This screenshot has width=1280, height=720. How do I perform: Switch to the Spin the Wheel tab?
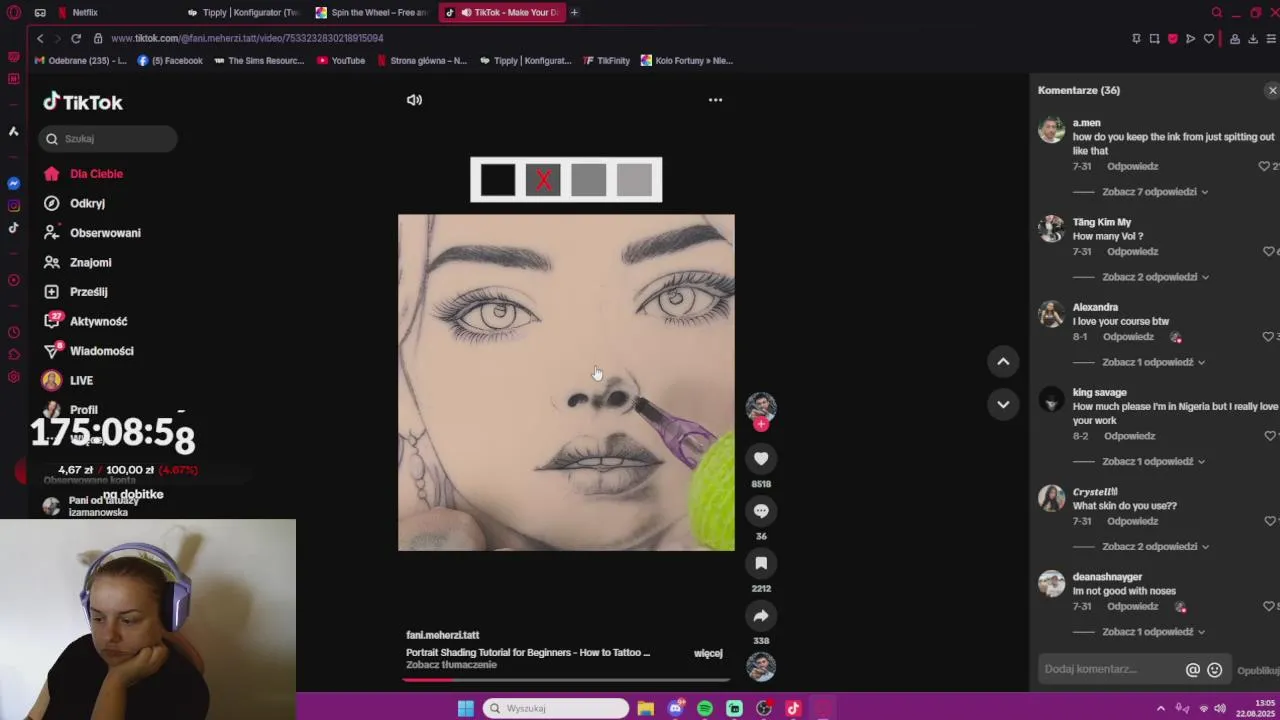point(372,12)
